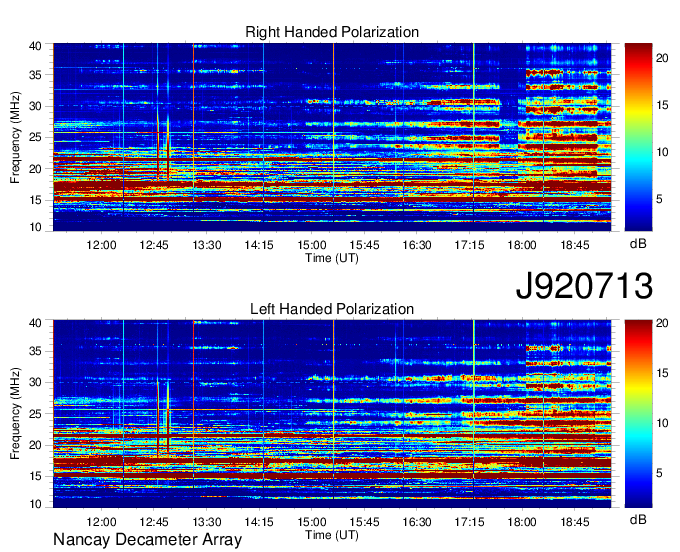The width and height of the screenshot is (680, 552).
Task: Click the dB unit label under top color bar
Action: 638,244
